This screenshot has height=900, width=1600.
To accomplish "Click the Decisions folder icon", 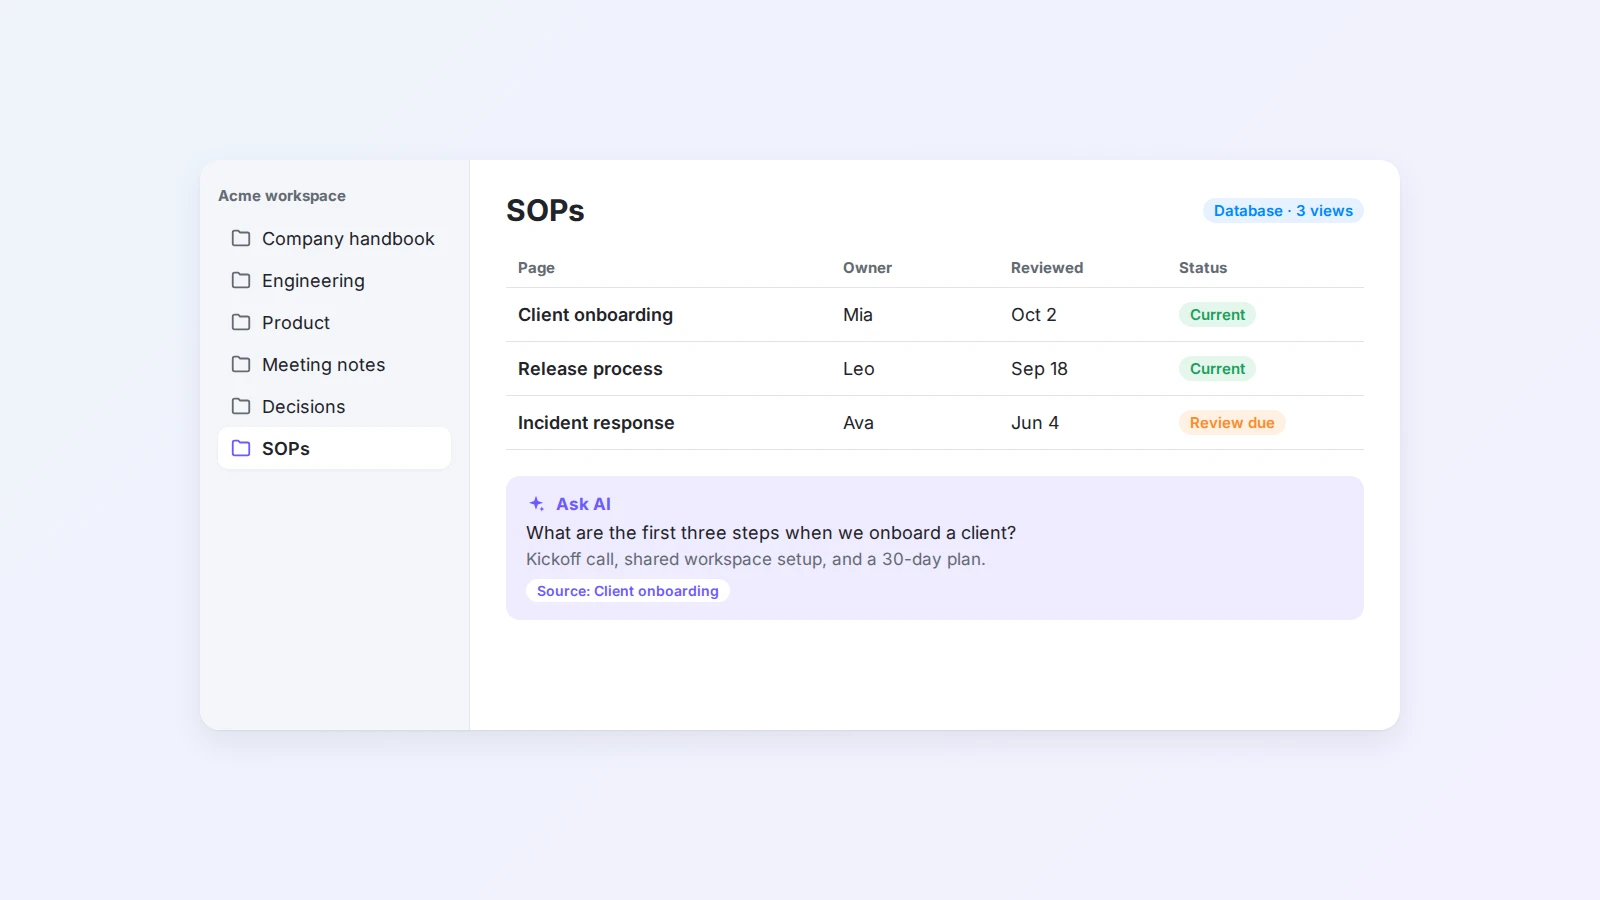I will click(x=241, y=406).
